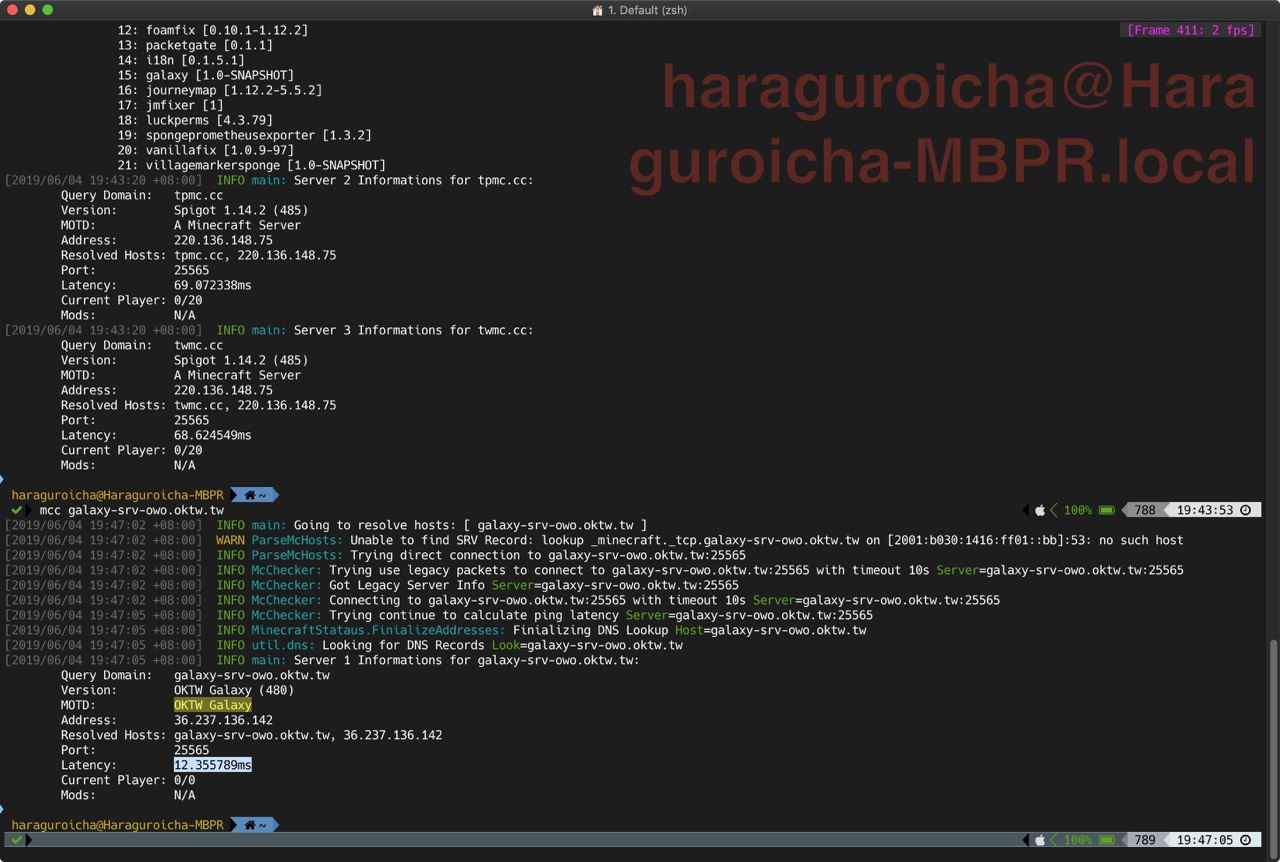Click 'Finializing DNS Lookup' log line
The height and width of the screenshot is (862, 1280).
click(x=436, y=630)
